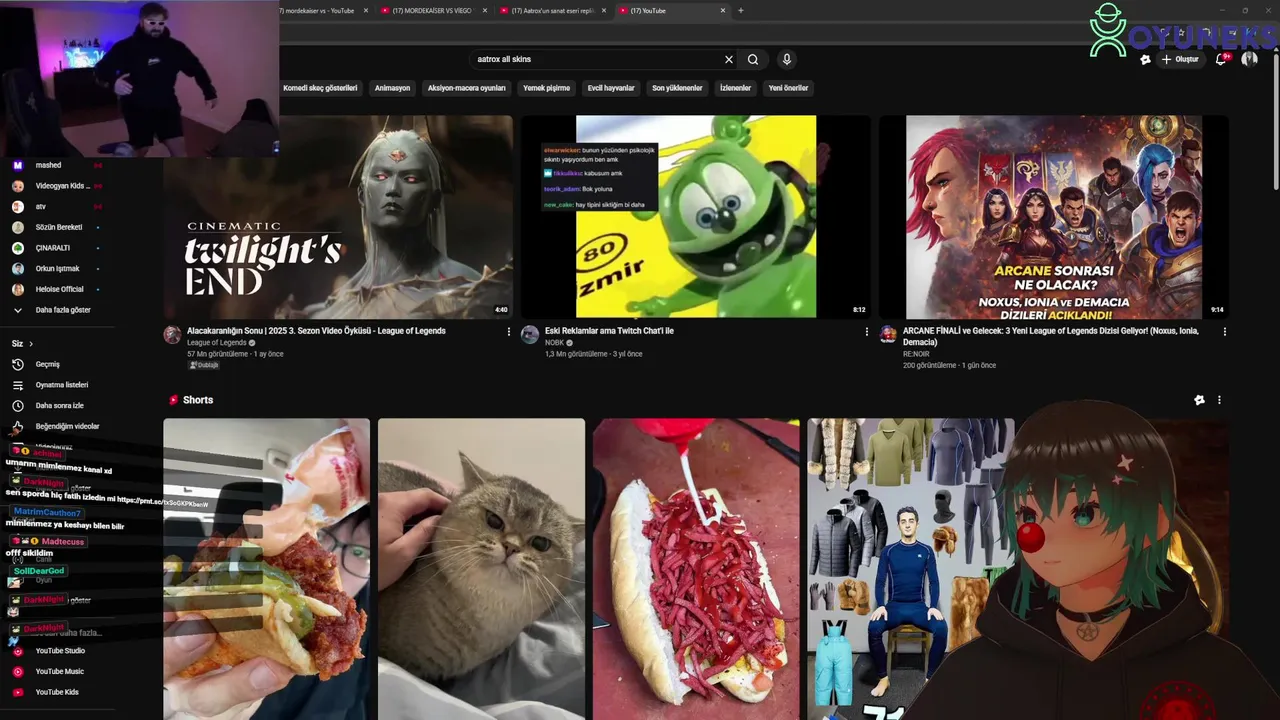Open Orkun Işıtmak channel

coord(60,269)
